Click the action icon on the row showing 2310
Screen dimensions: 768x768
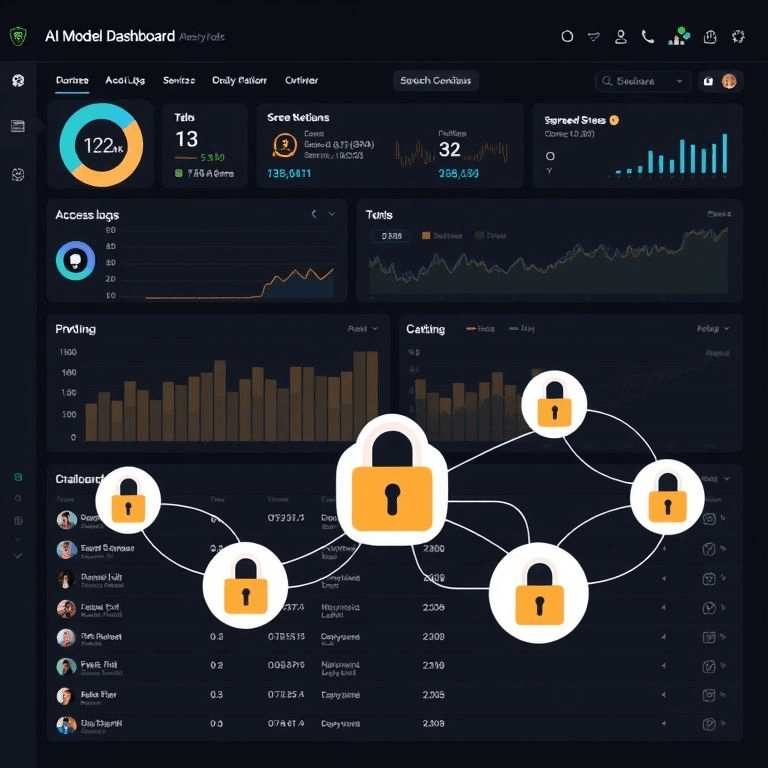708,666
